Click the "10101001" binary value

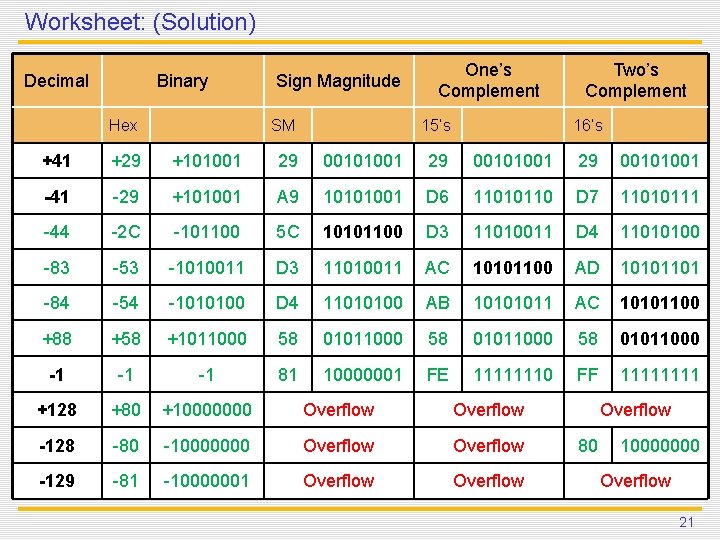pos(363,197)
